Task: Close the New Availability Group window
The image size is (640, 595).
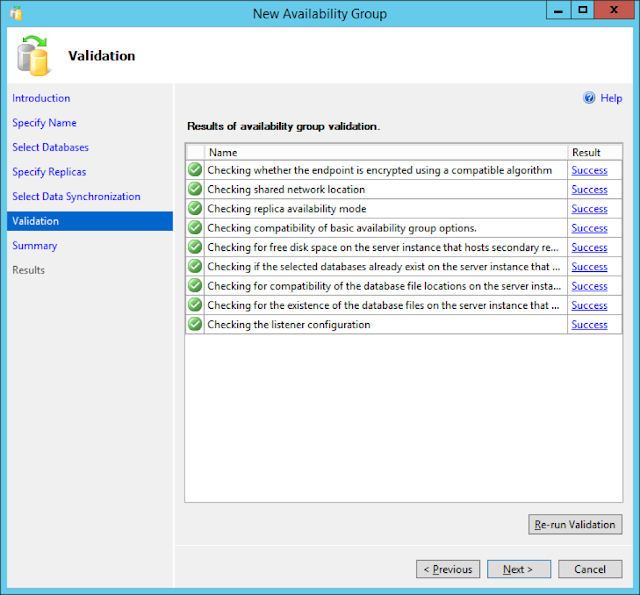Action: click(614, 10)
